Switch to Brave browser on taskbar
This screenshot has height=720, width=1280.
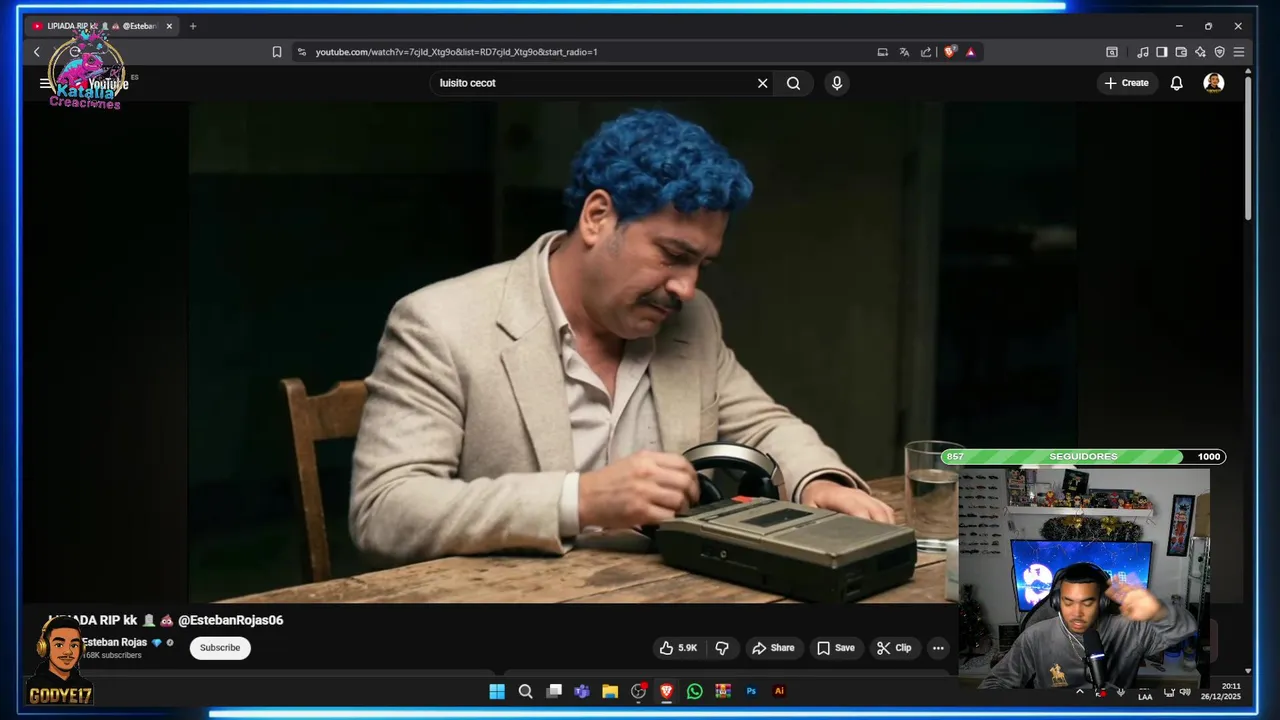click(x=667, y=691)
